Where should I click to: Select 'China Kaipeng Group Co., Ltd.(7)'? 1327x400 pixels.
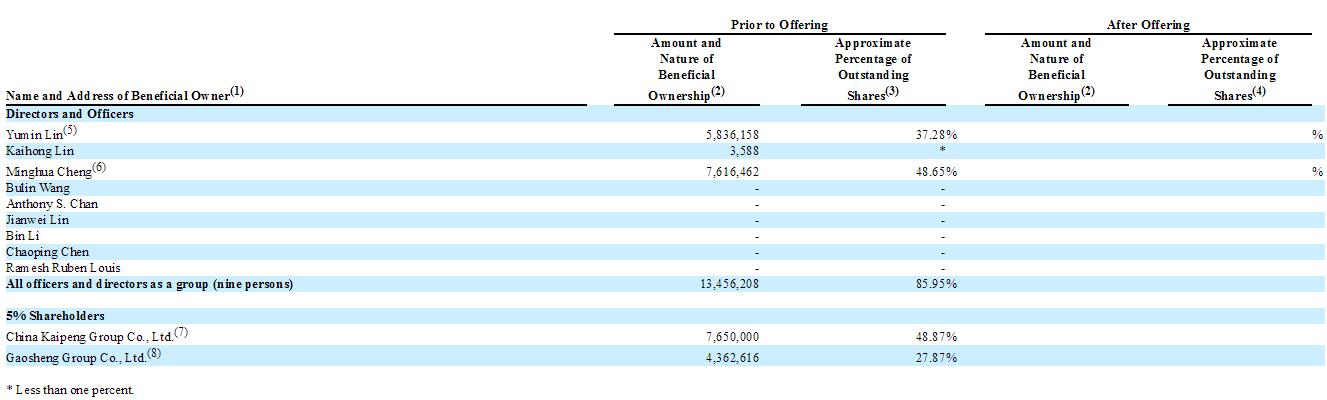pos(97,334)
